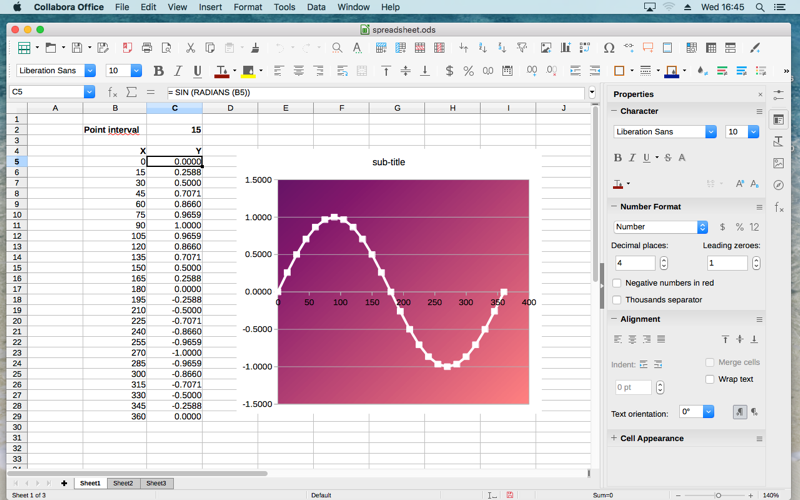The image size is (800, 500).
Task: Click the Character section heading
Action: point(639,111)
